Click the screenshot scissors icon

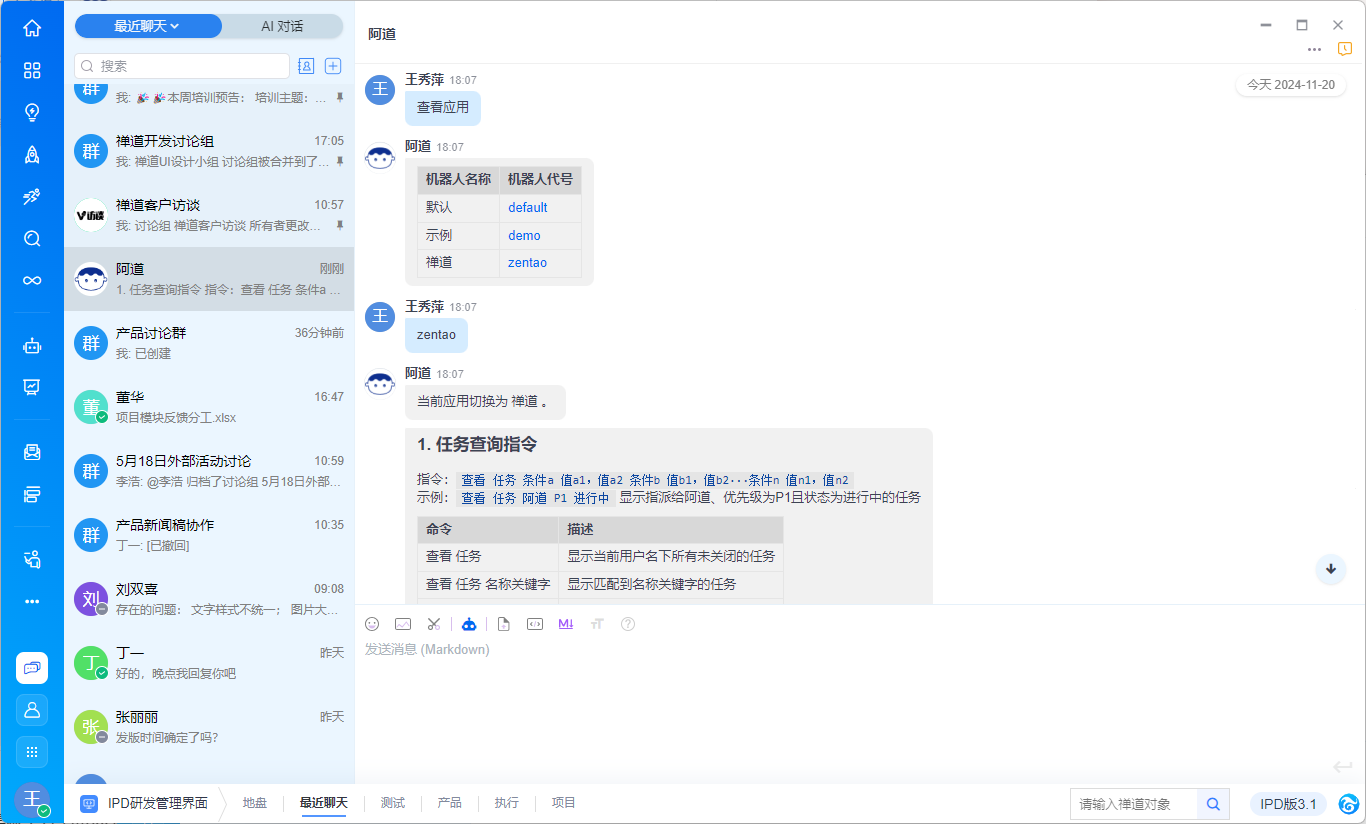coord(433,624)
